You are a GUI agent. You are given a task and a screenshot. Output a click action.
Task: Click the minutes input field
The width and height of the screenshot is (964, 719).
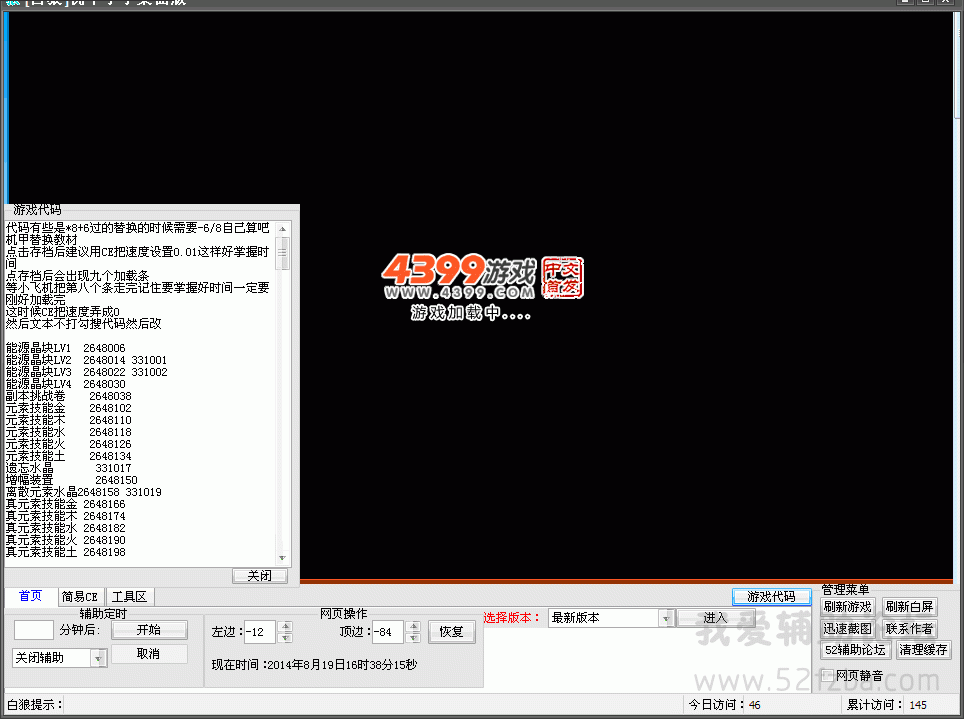34,630
